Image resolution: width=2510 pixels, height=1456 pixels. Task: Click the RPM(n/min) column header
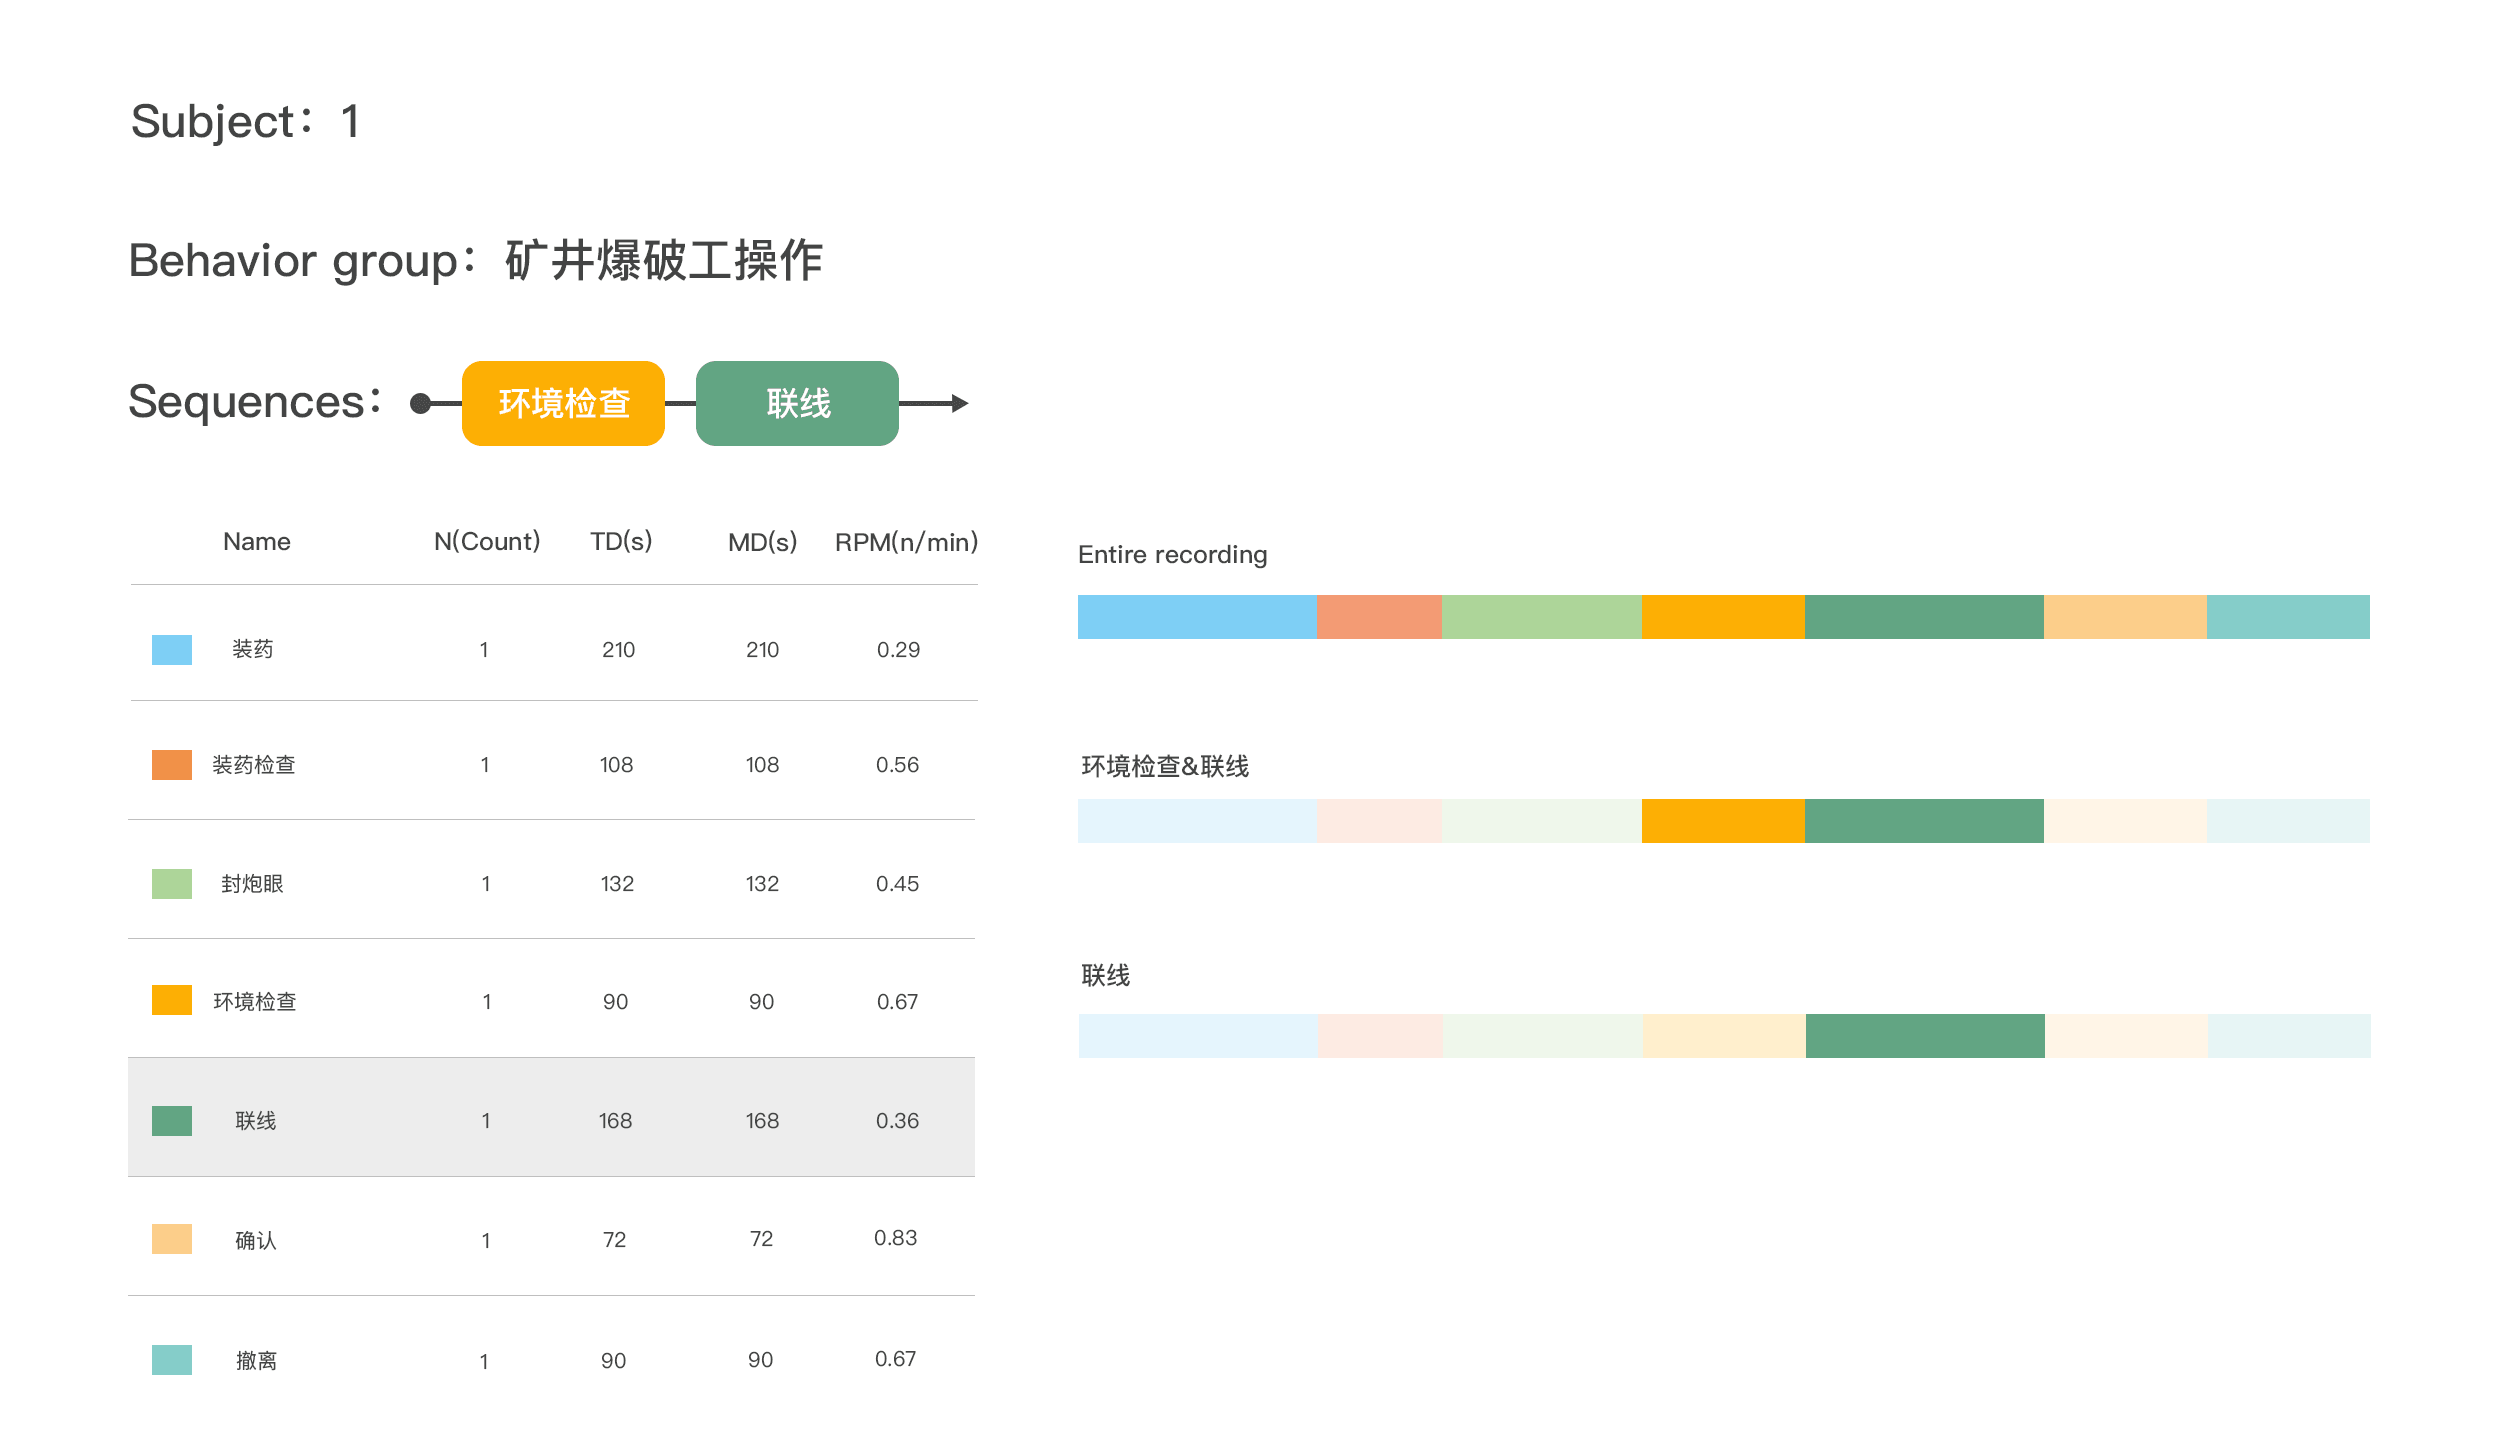[906, 542]
